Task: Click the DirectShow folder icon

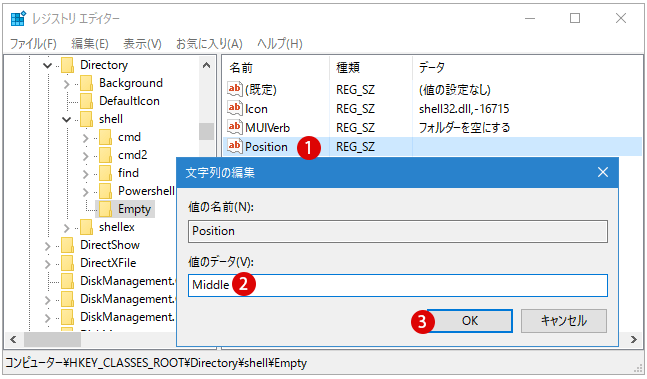Action: click(67, 245)
